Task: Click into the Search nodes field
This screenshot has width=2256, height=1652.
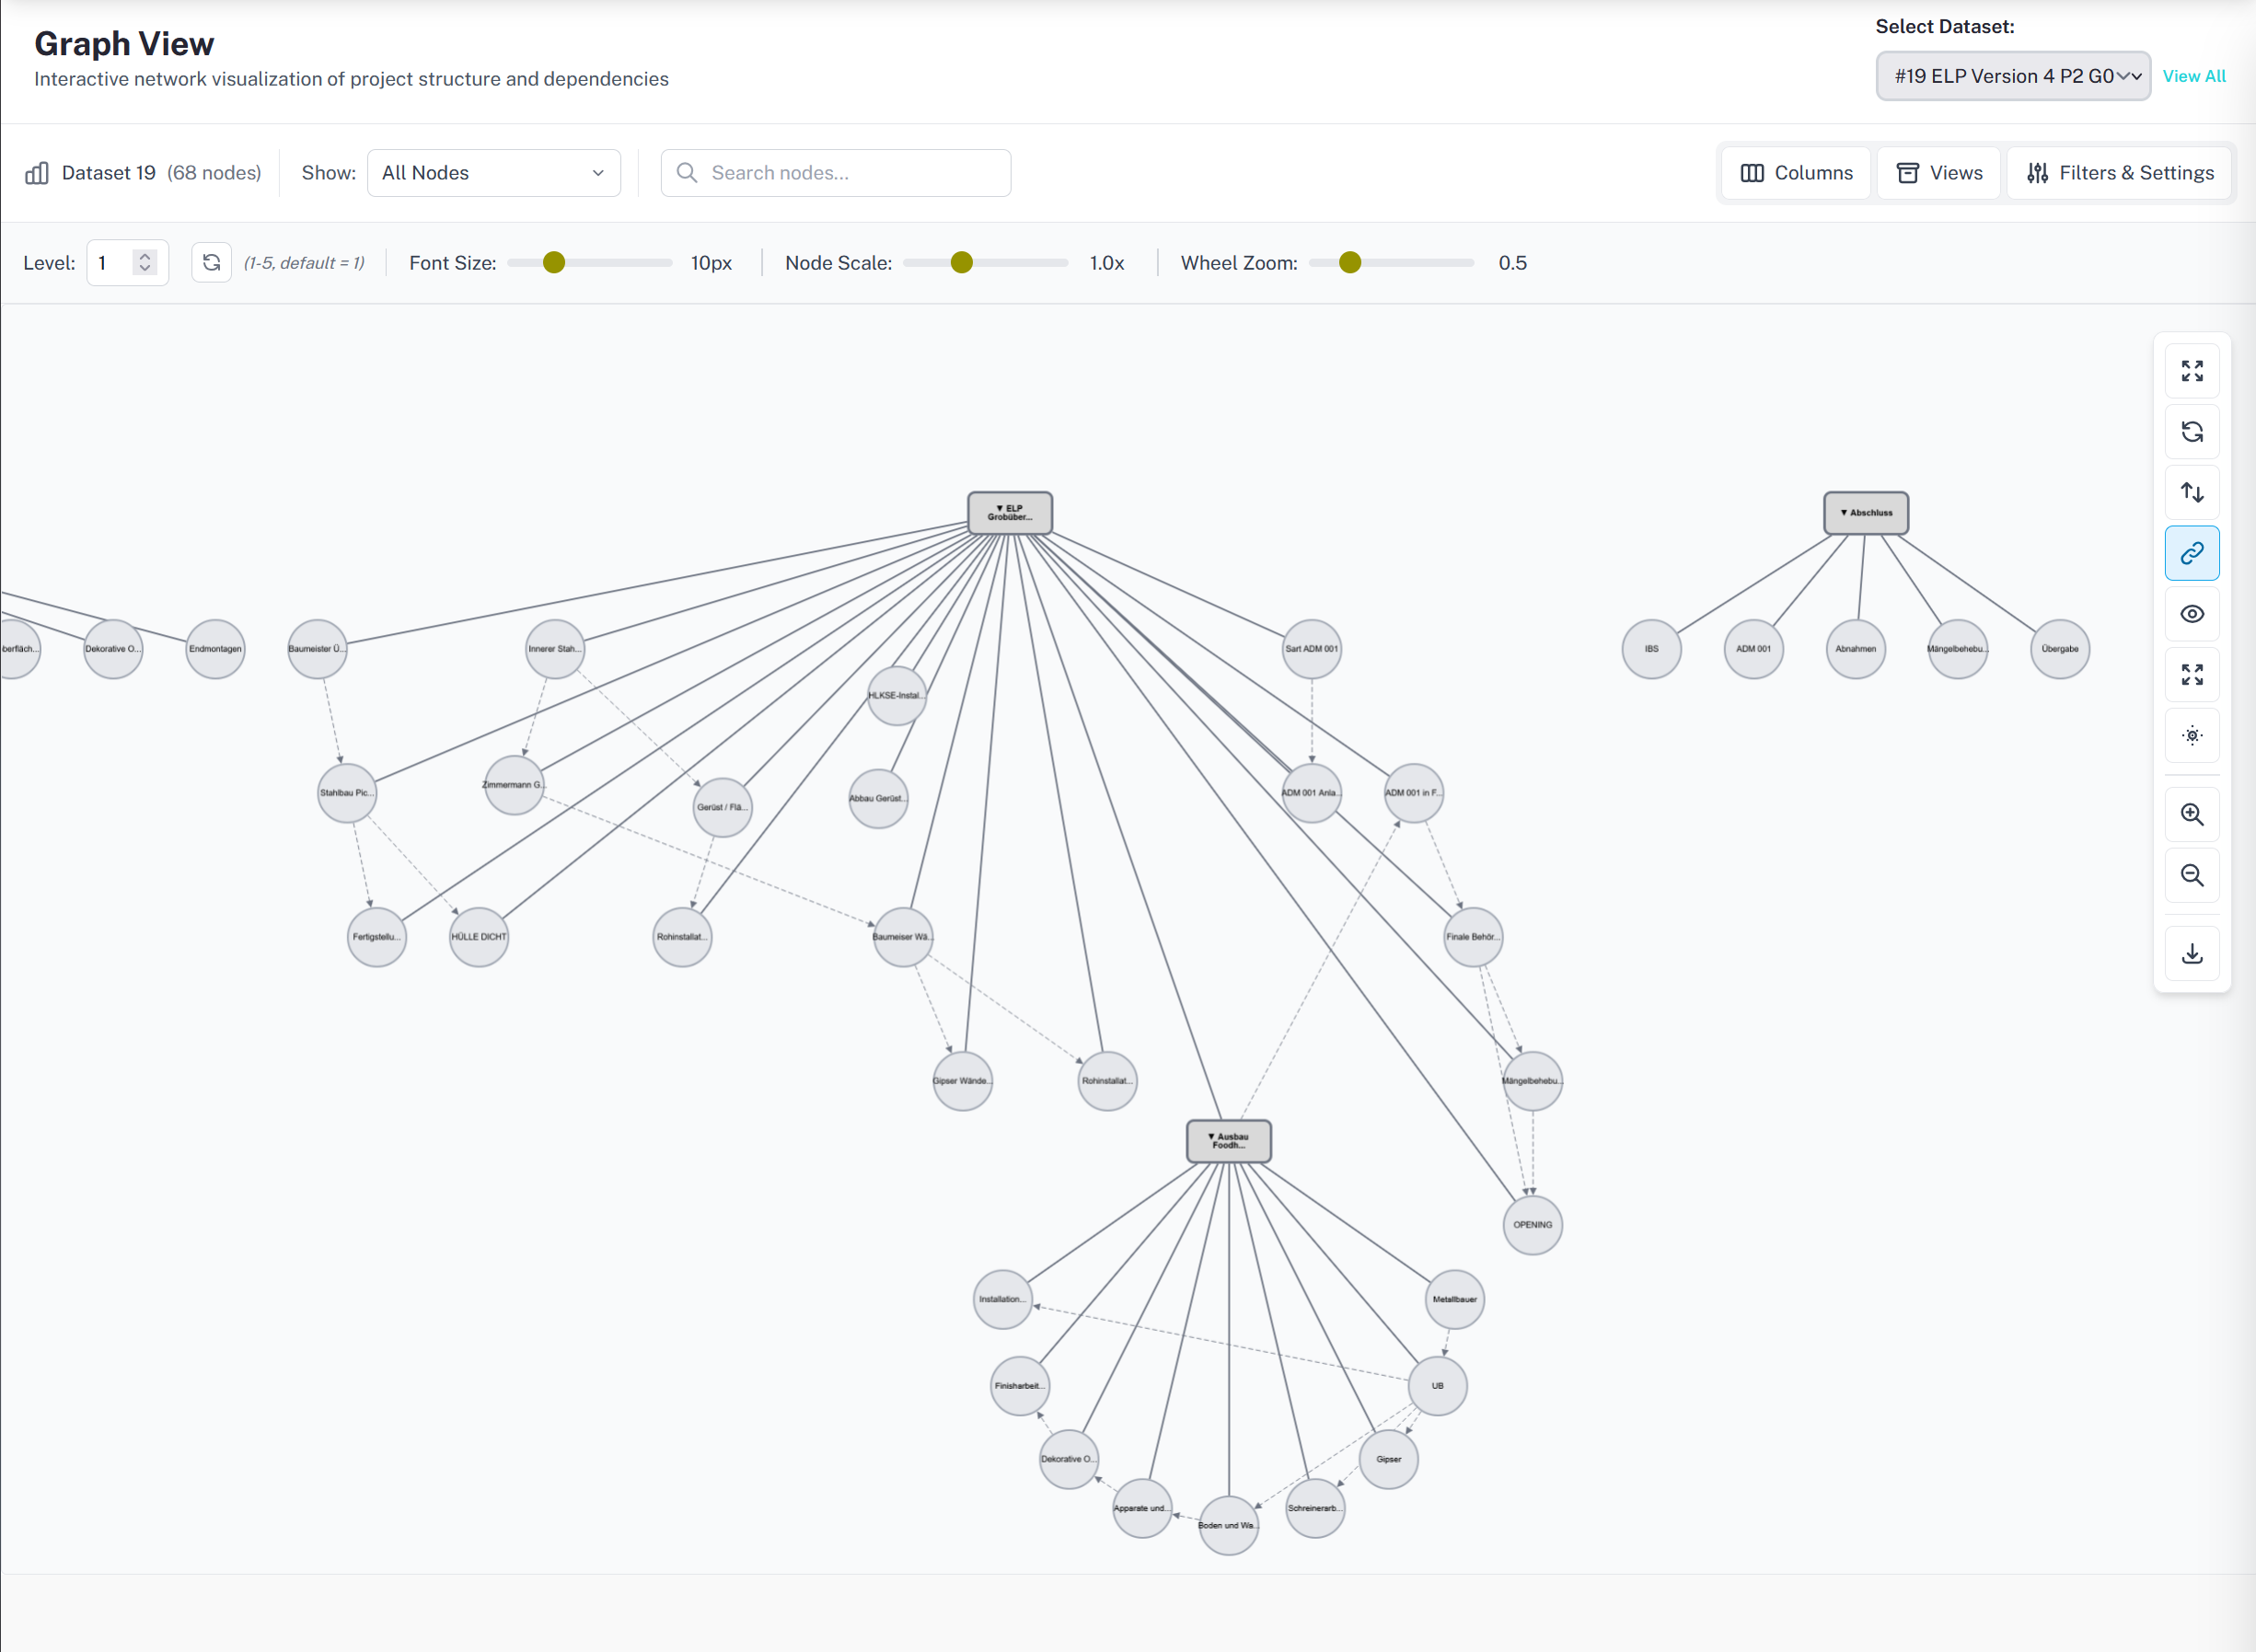Action: point(836,173)
